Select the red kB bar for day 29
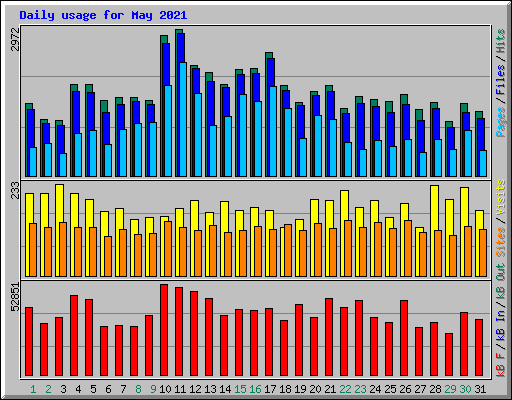 (x=449, y=355)
